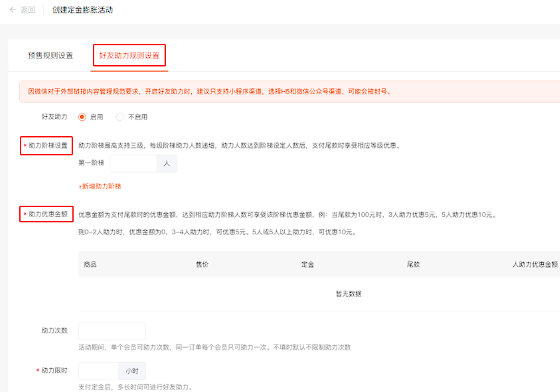Open the 好友助力规则设置 tab
Screen dimensions: 560x392
click(x=129, y=55)
